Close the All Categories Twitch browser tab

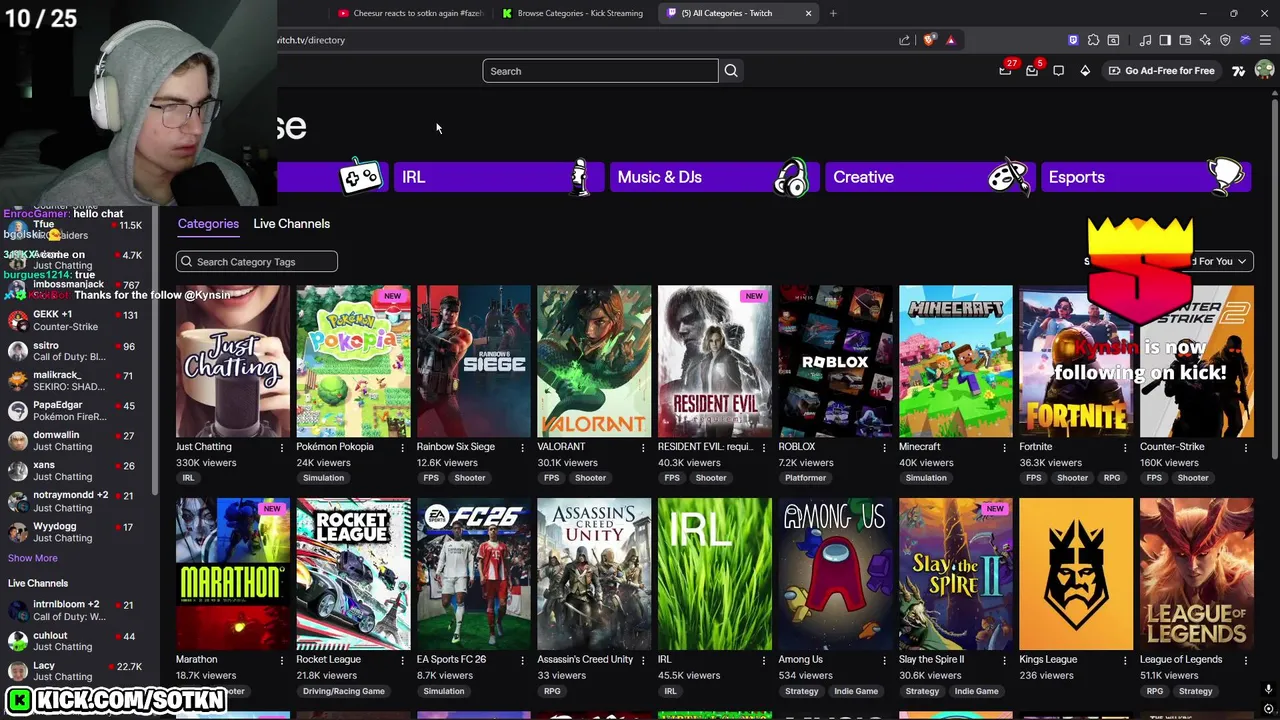pyautogui.click(x=808, y=13)
